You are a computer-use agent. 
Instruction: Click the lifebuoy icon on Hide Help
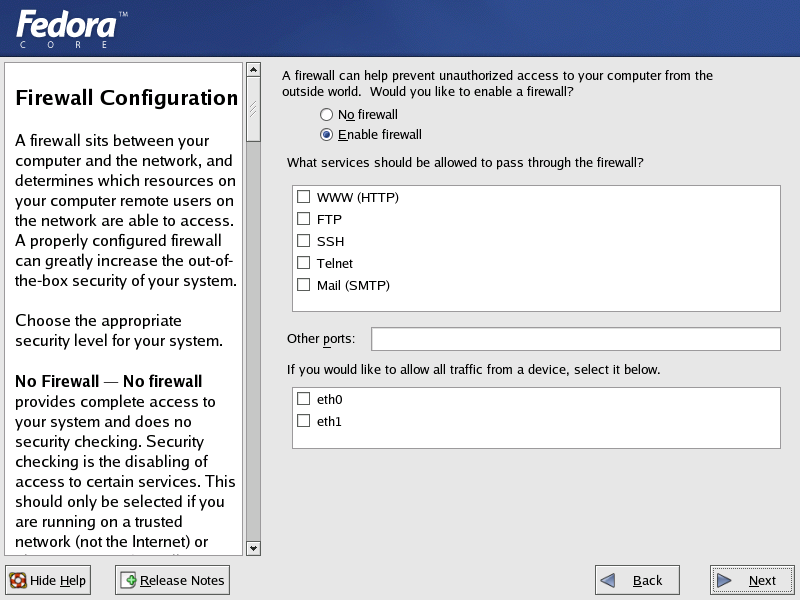(18, 580)
